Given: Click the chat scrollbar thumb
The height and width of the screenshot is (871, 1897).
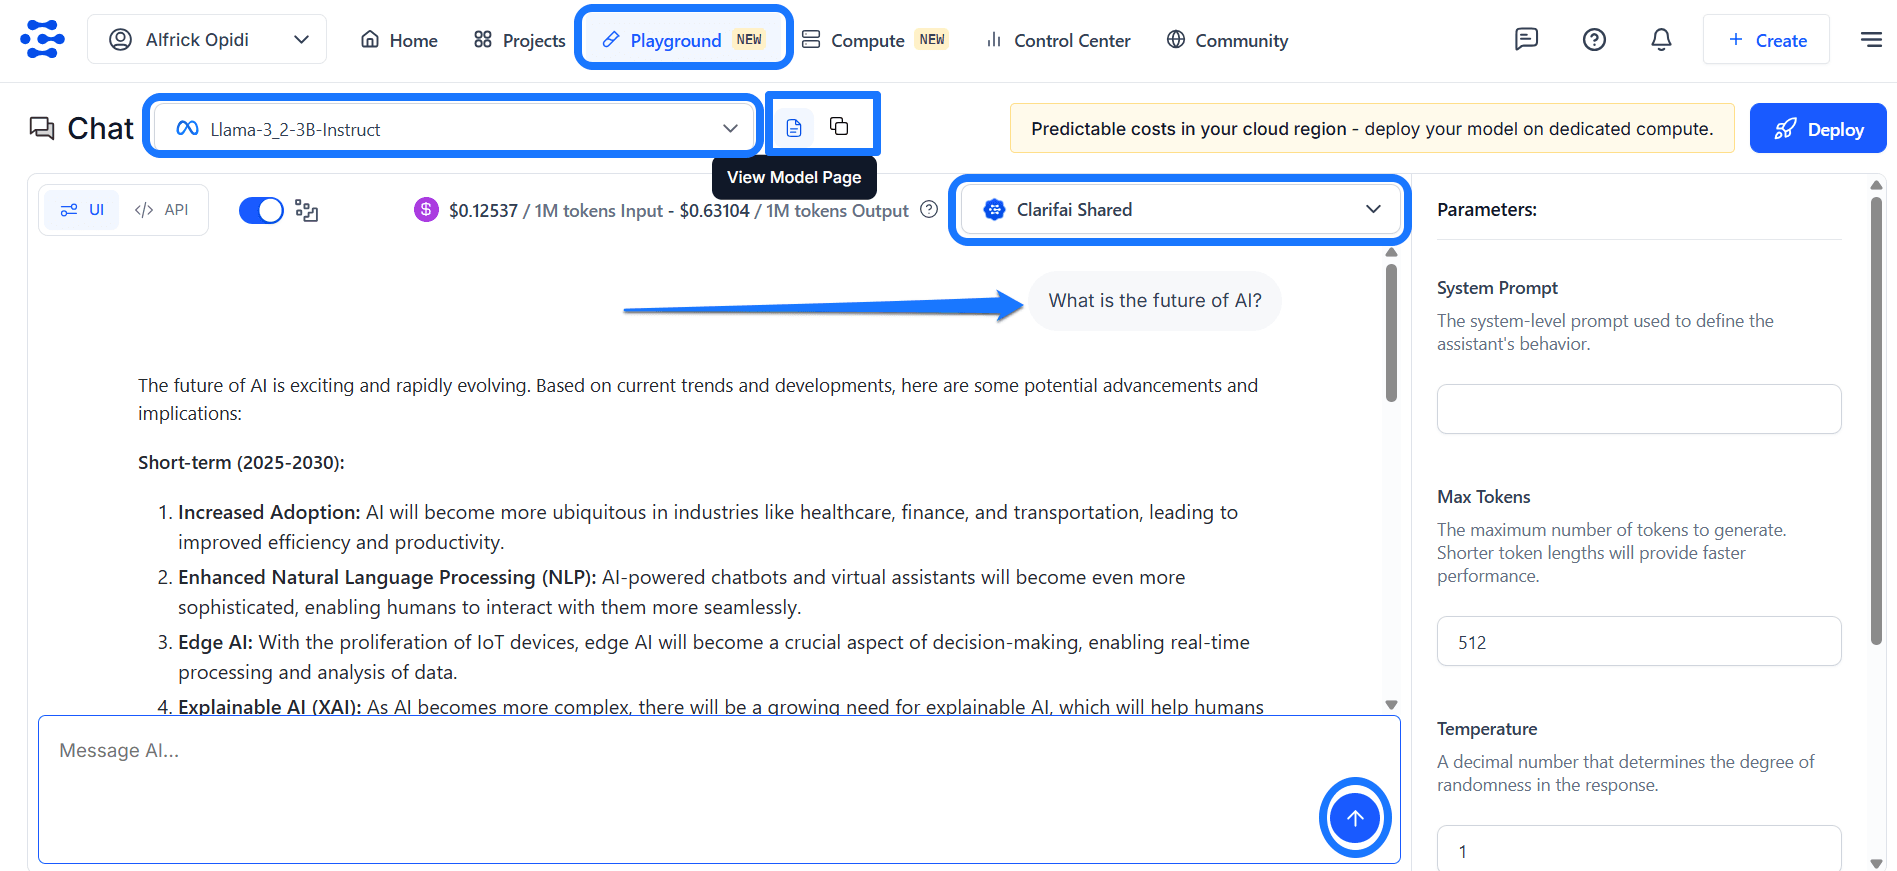Looking at the screenshot, I should (x=1391, y=333).
